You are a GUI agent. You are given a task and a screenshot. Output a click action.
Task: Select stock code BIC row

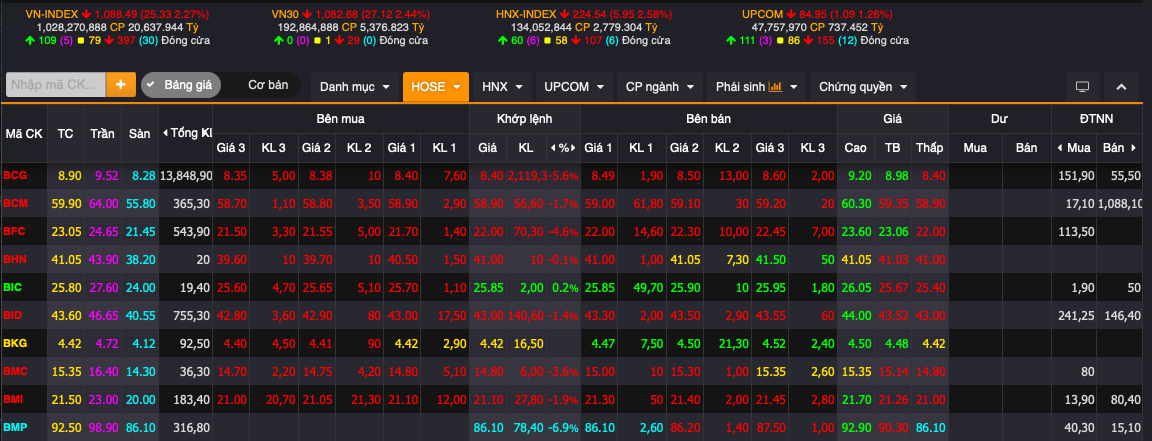pyautogui.click(x=13, y=287)
